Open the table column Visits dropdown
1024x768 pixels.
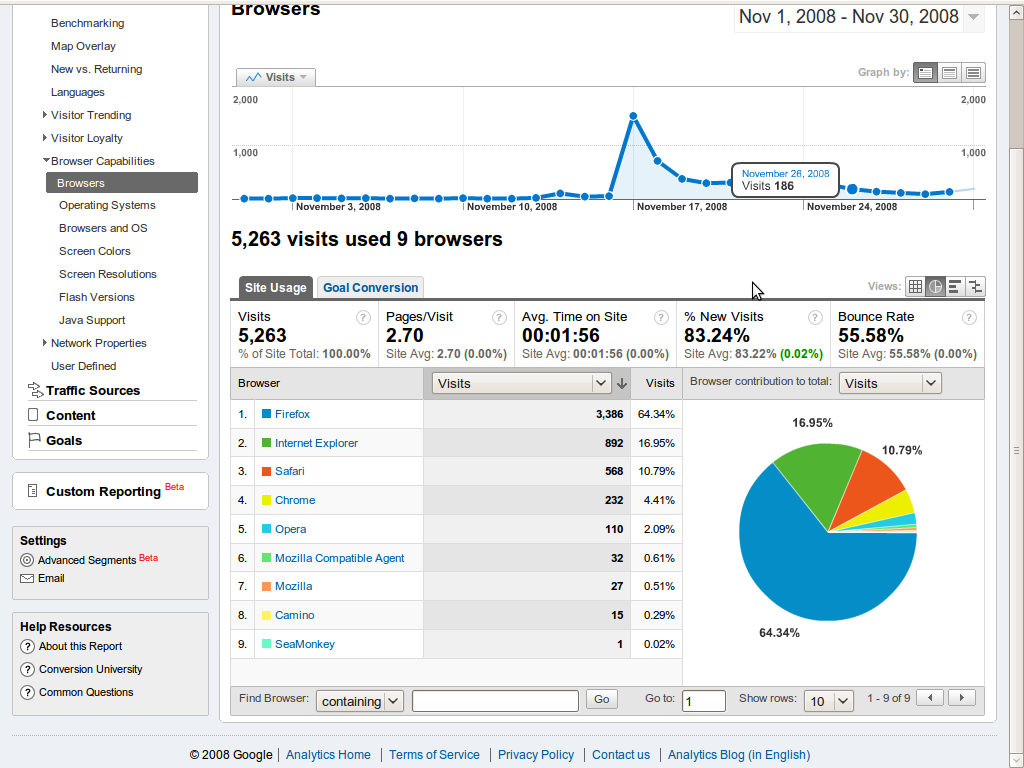coord(521,383)
